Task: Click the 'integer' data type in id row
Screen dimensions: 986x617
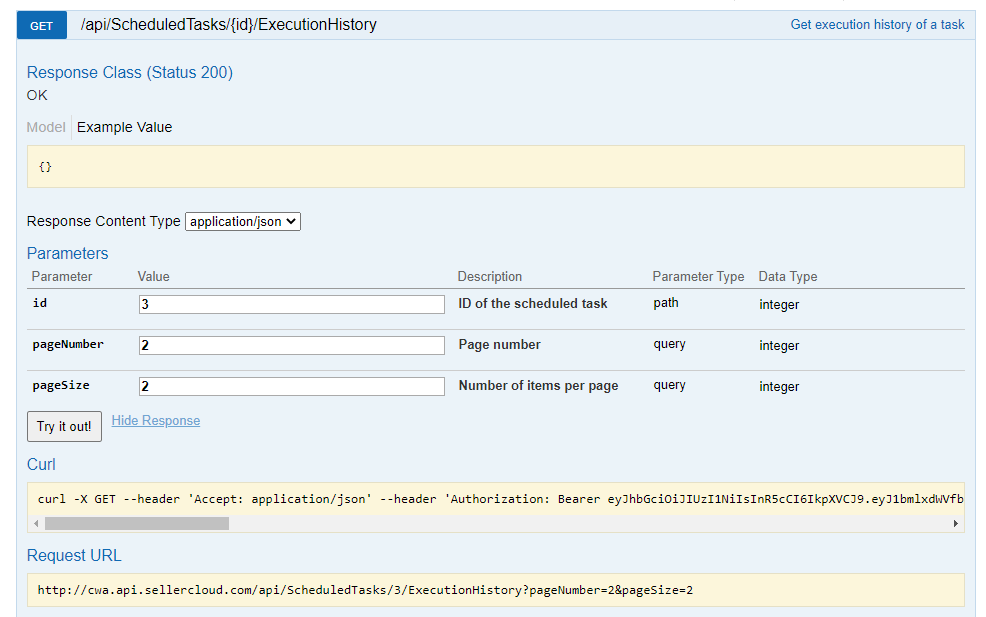Action: point(779,304)
